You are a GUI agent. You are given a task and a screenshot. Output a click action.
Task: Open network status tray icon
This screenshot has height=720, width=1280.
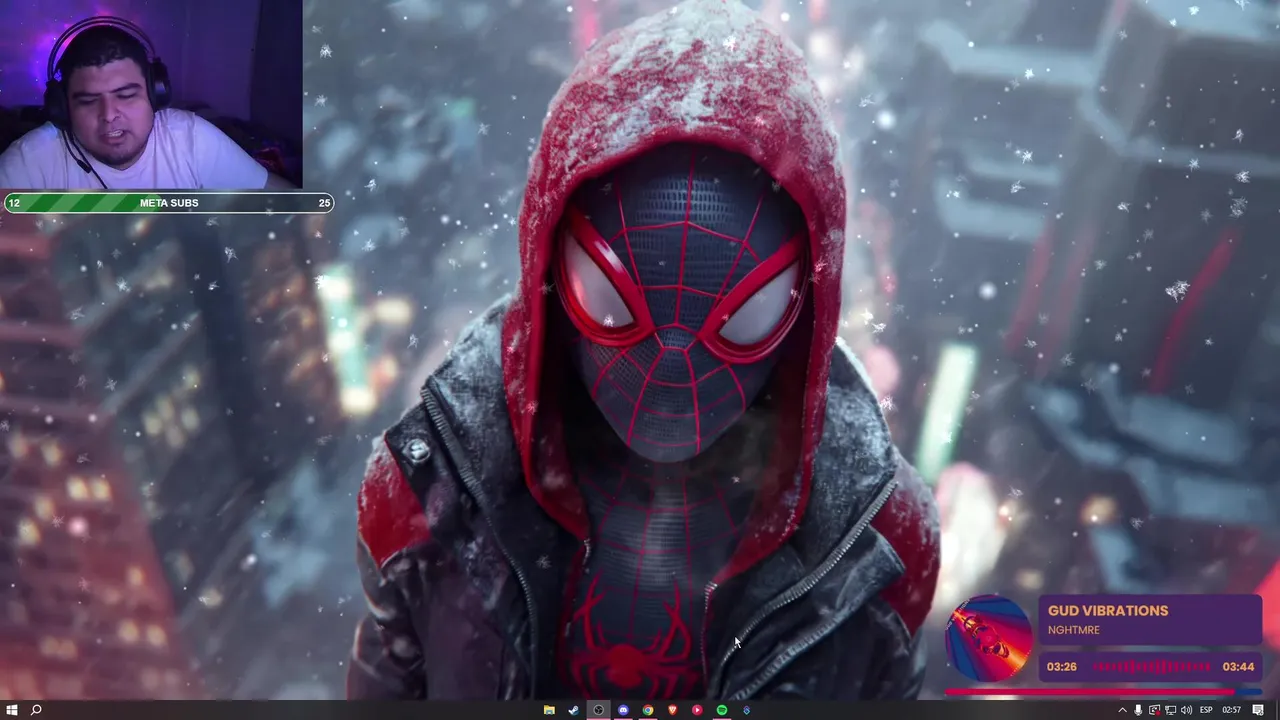click(x=1170, y=710)
